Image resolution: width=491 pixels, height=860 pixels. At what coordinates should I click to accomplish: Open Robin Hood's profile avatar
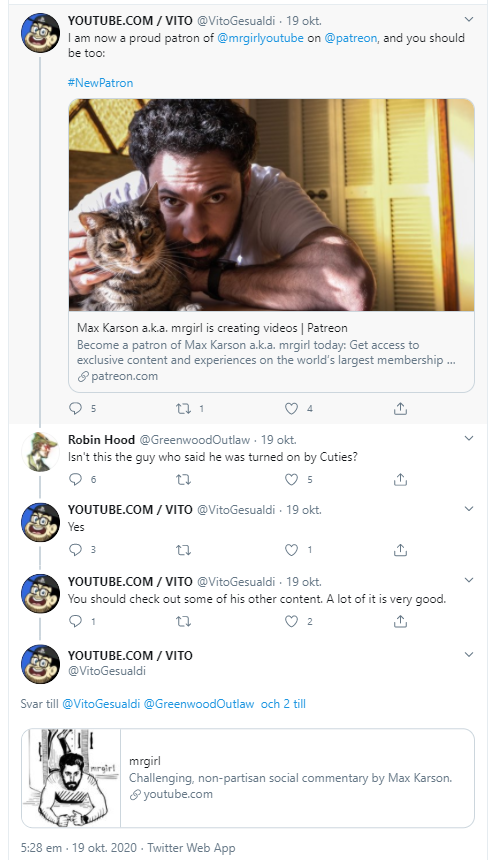pyautogui.click(x=40, y=451)
